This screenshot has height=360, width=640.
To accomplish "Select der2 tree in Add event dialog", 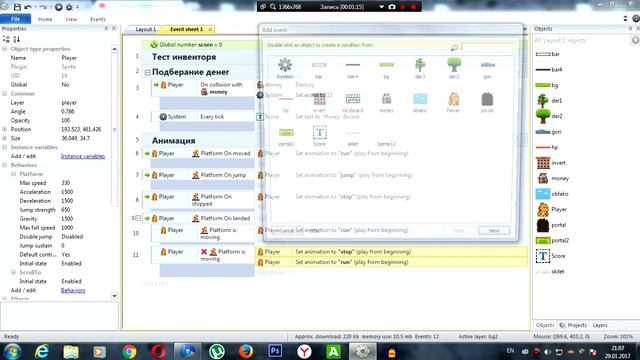I will [454, 68].
